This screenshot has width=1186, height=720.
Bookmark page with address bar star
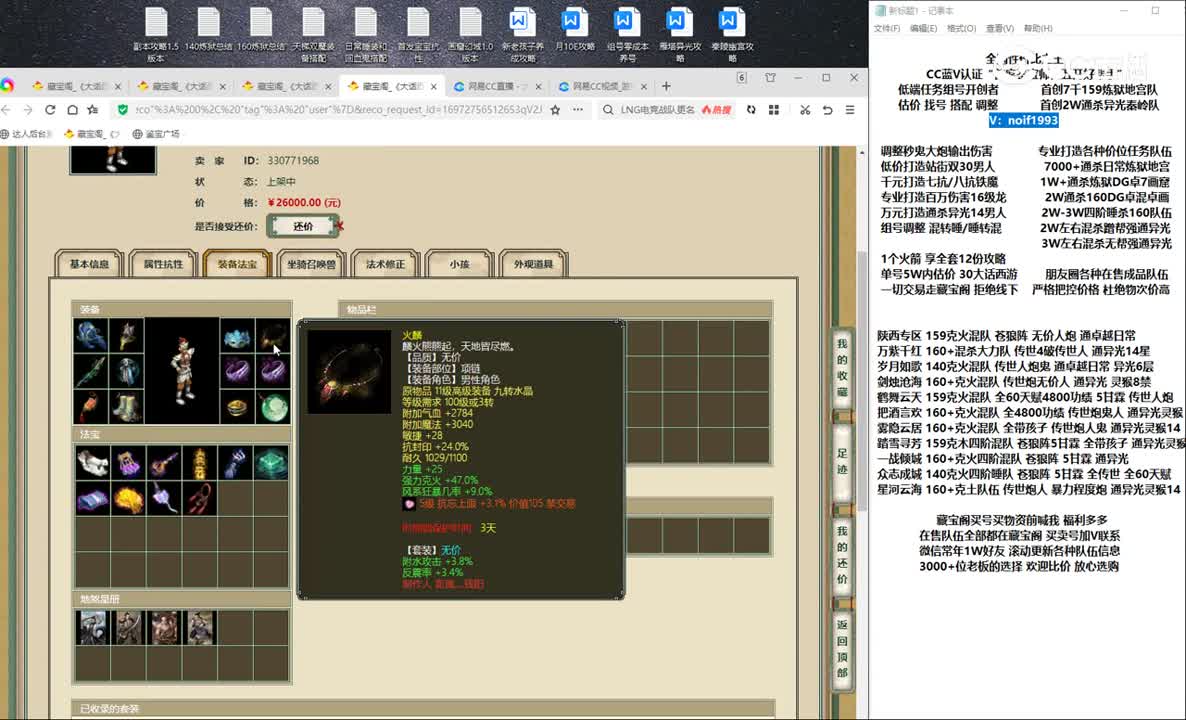click(x=555, y=110)
